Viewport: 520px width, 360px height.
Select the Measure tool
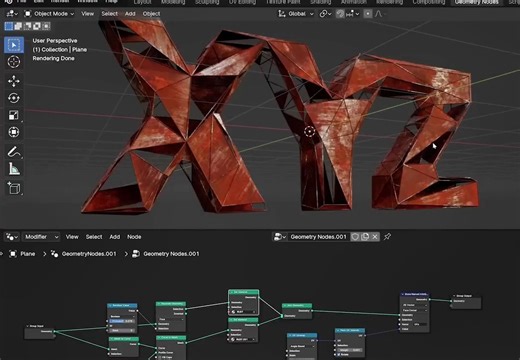click(x=14, y=169)
